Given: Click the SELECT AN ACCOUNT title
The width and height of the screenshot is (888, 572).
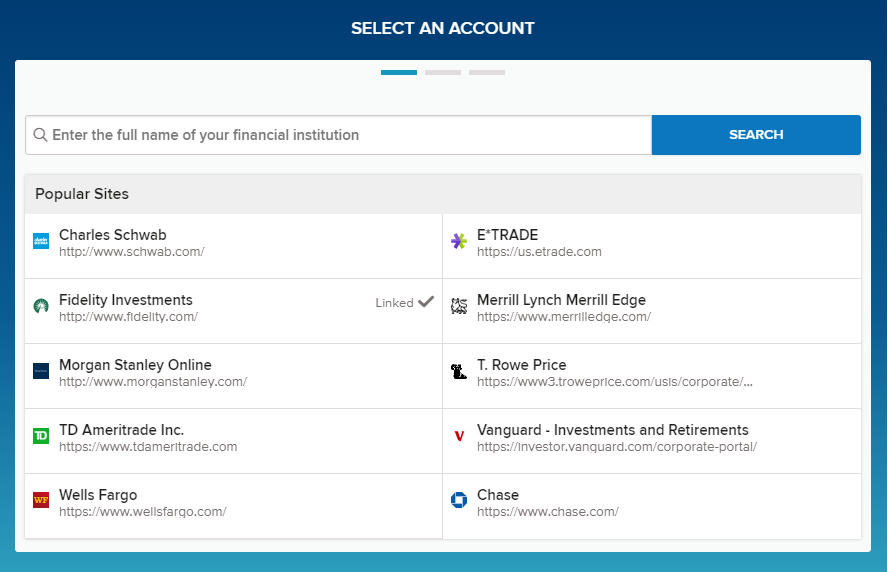Looking at the screenshot, I should (443, 28).
